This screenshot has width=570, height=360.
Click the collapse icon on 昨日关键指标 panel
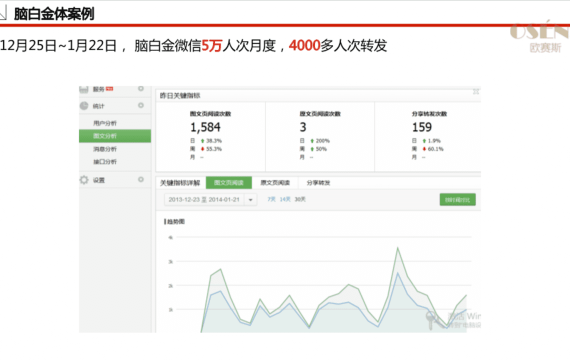[x=476, y=92]
